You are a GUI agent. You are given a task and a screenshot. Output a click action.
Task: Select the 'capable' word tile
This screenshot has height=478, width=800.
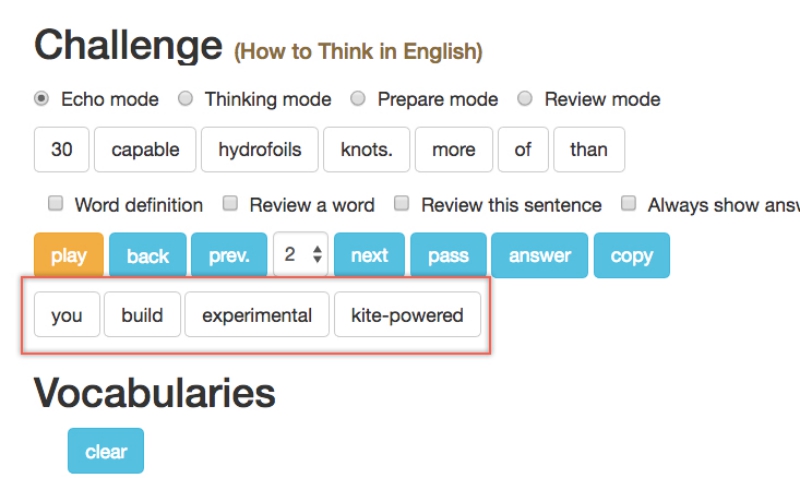pyautogui.click(x=145, y=150)
